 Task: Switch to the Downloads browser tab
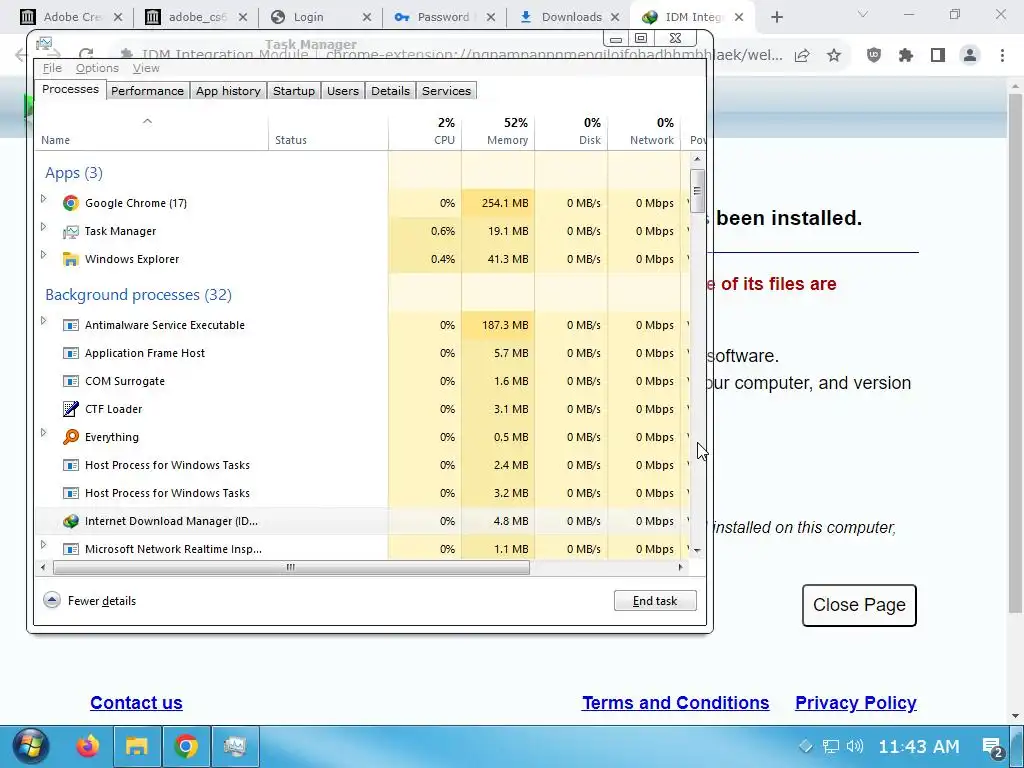tap(569, 17)
